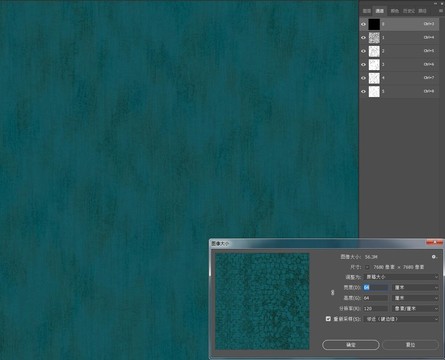Viewport: 445px width, 360px height.
Task: Open the width unit dropdown
Action: tap(415, 287)
